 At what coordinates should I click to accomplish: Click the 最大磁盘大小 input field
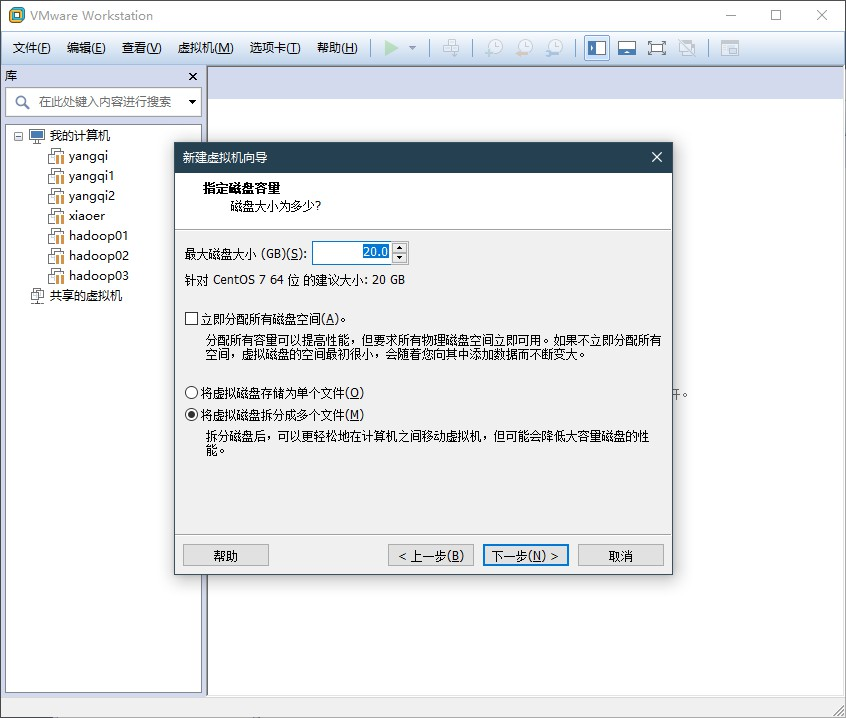pos(352,252)
